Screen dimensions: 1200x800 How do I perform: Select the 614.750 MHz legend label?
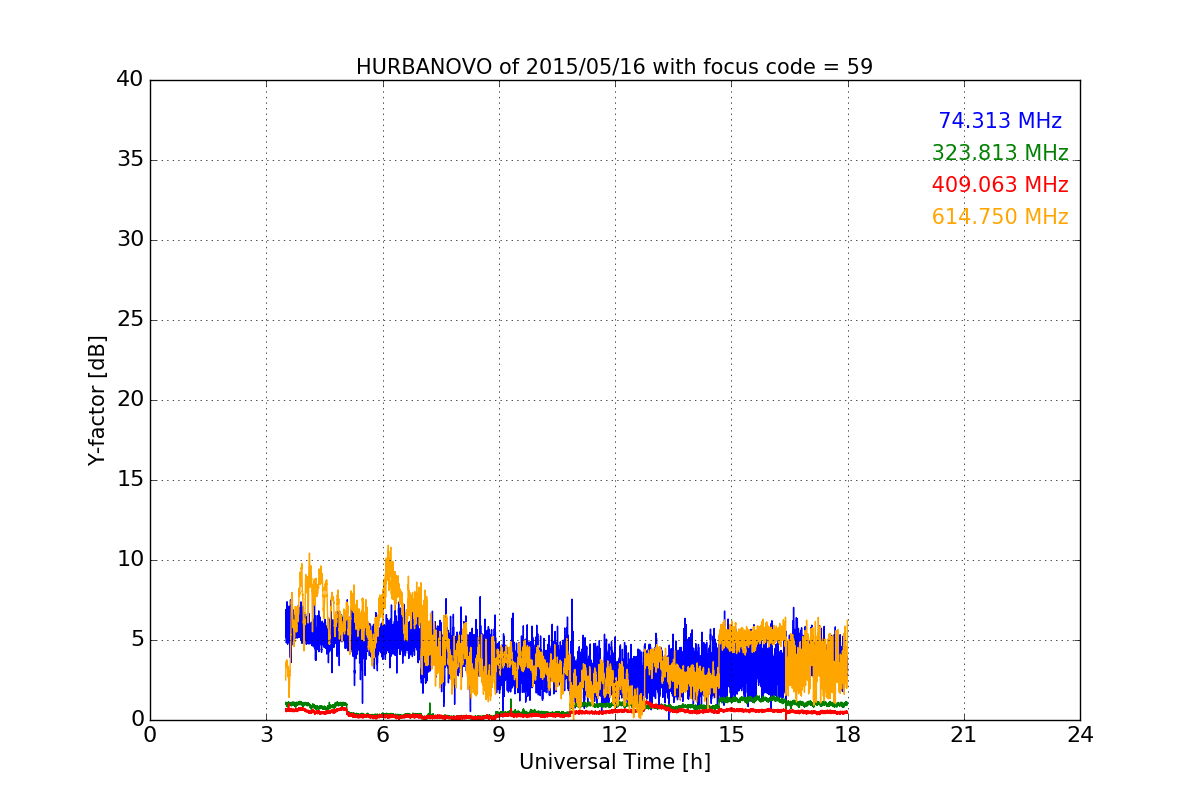(x=1000, y=217)
